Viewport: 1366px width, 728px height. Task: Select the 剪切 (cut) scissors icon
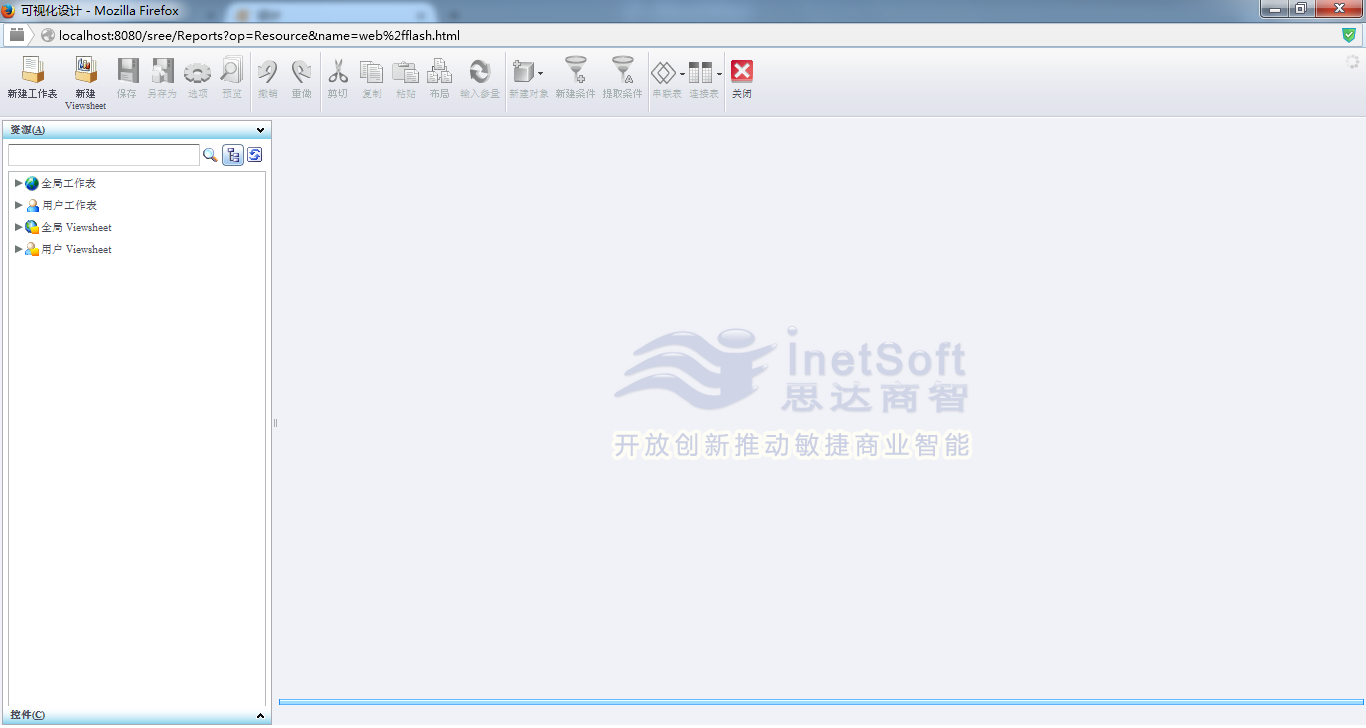(x=338, y=71)
